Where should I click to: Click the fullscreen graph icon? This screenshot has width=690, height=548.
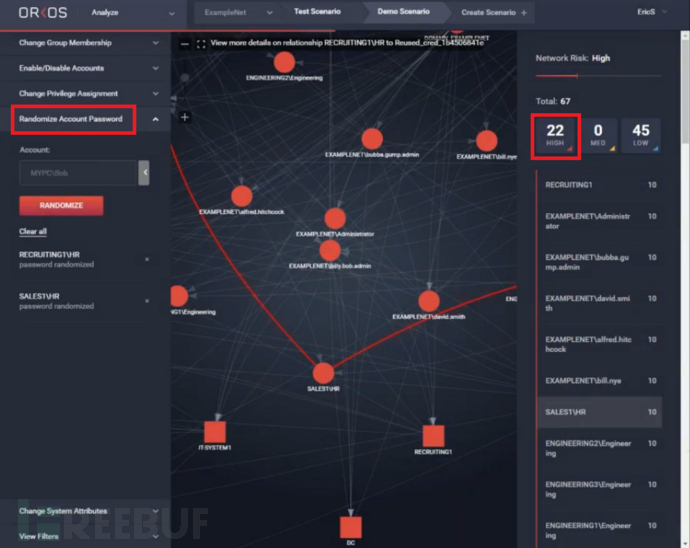click(x=201, y=44)
